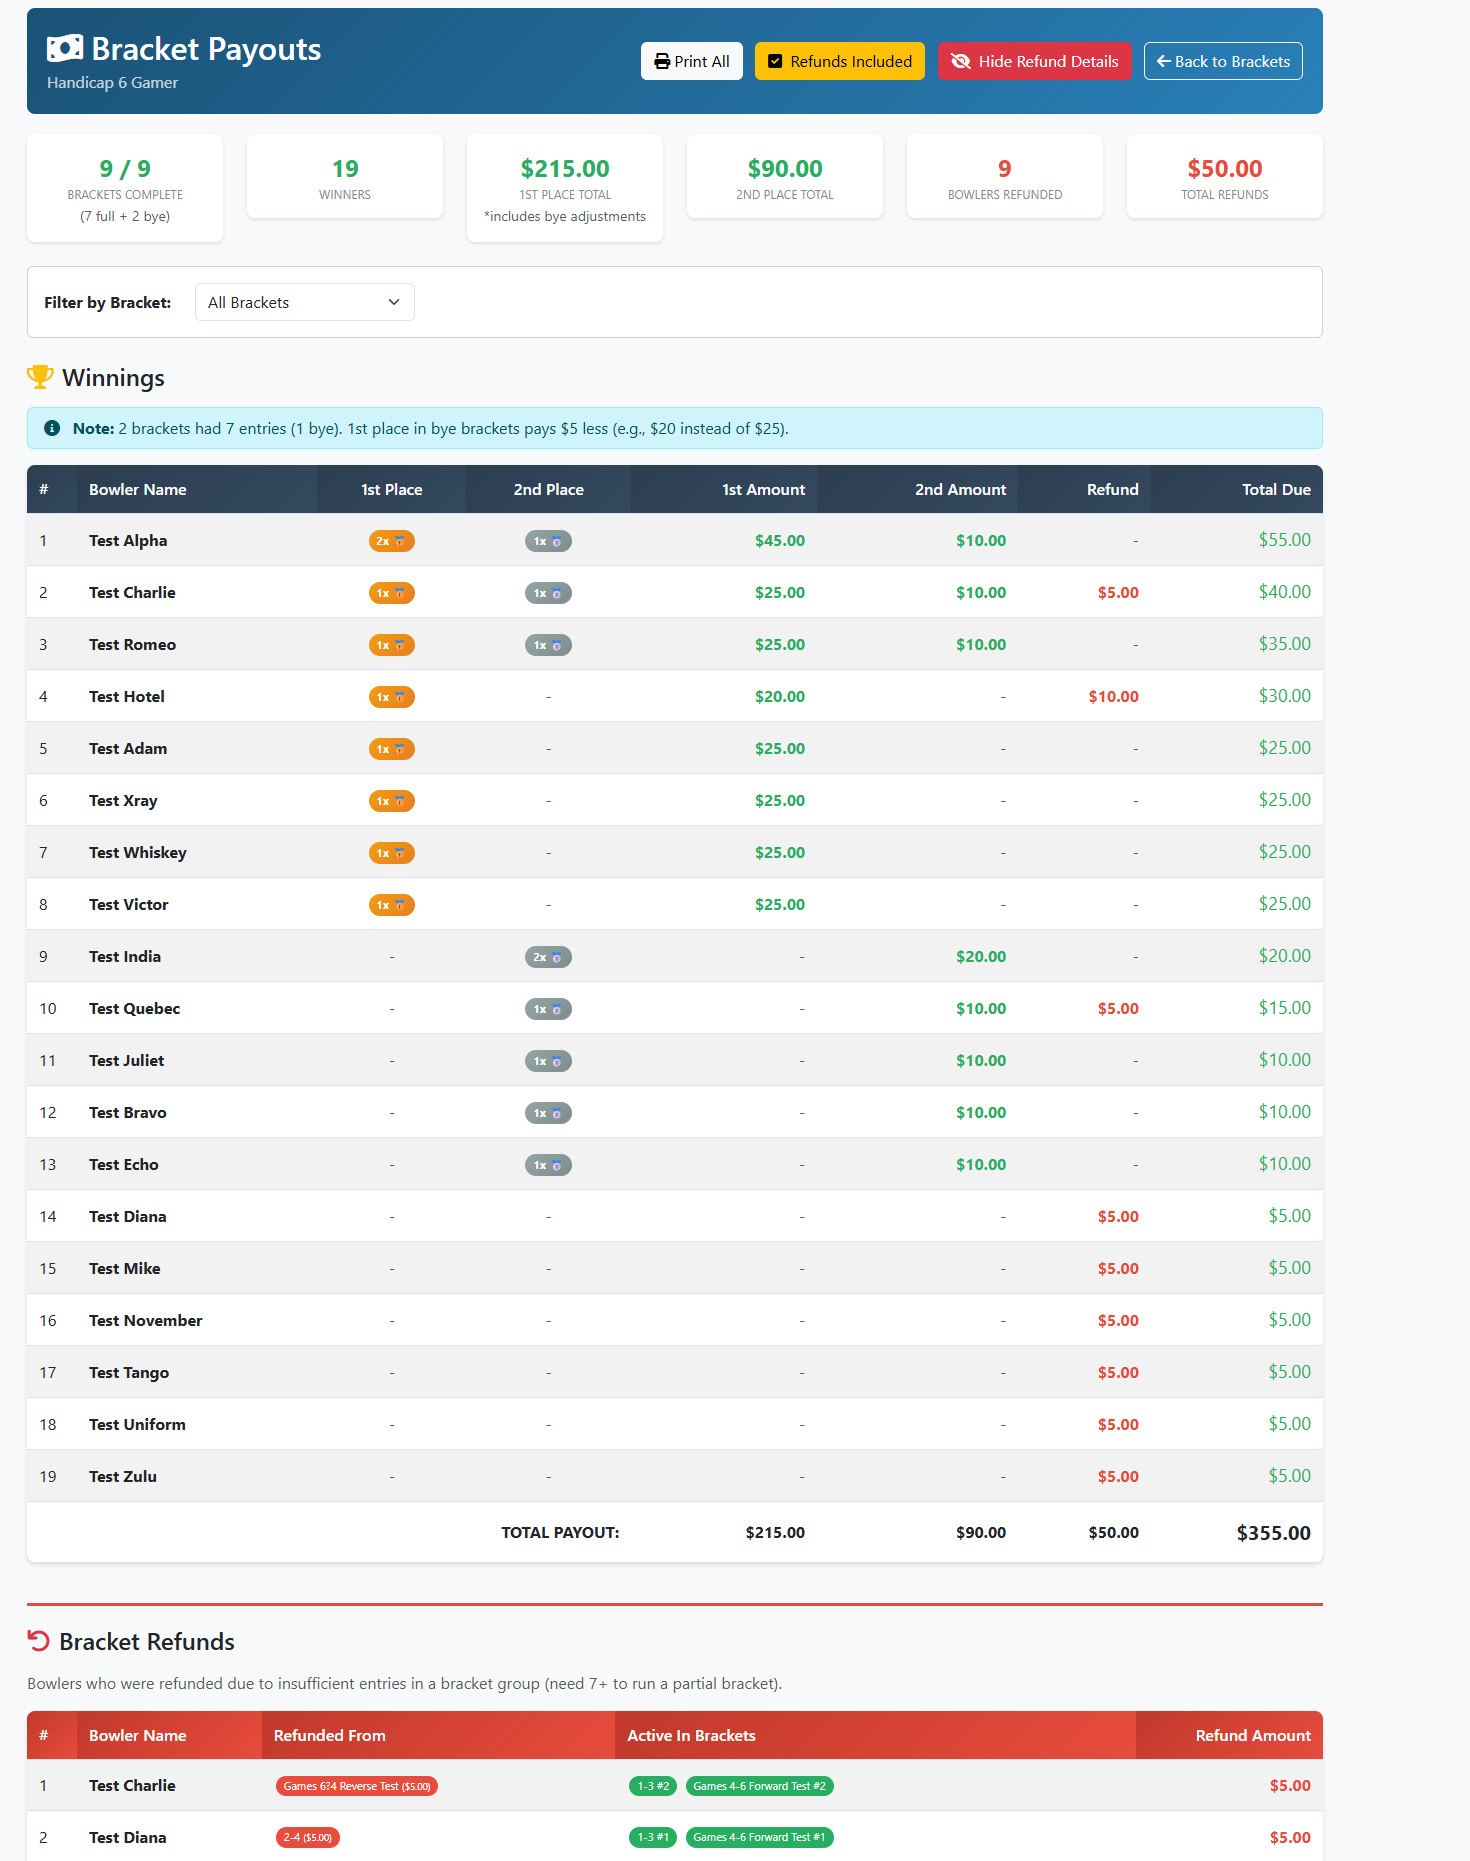
Task: Click the info icon in the note banner
Action: point(52,428)
